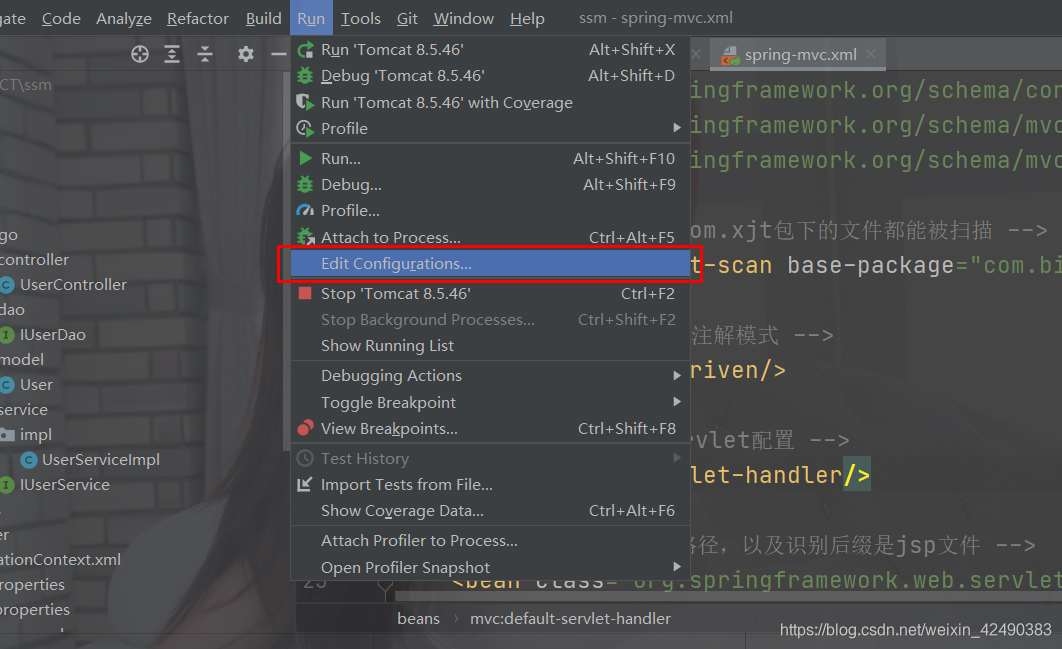The height and width of the screenshot is (649, 1062).
Task: Open the Build menu
Action: click(x=263, y=18)
